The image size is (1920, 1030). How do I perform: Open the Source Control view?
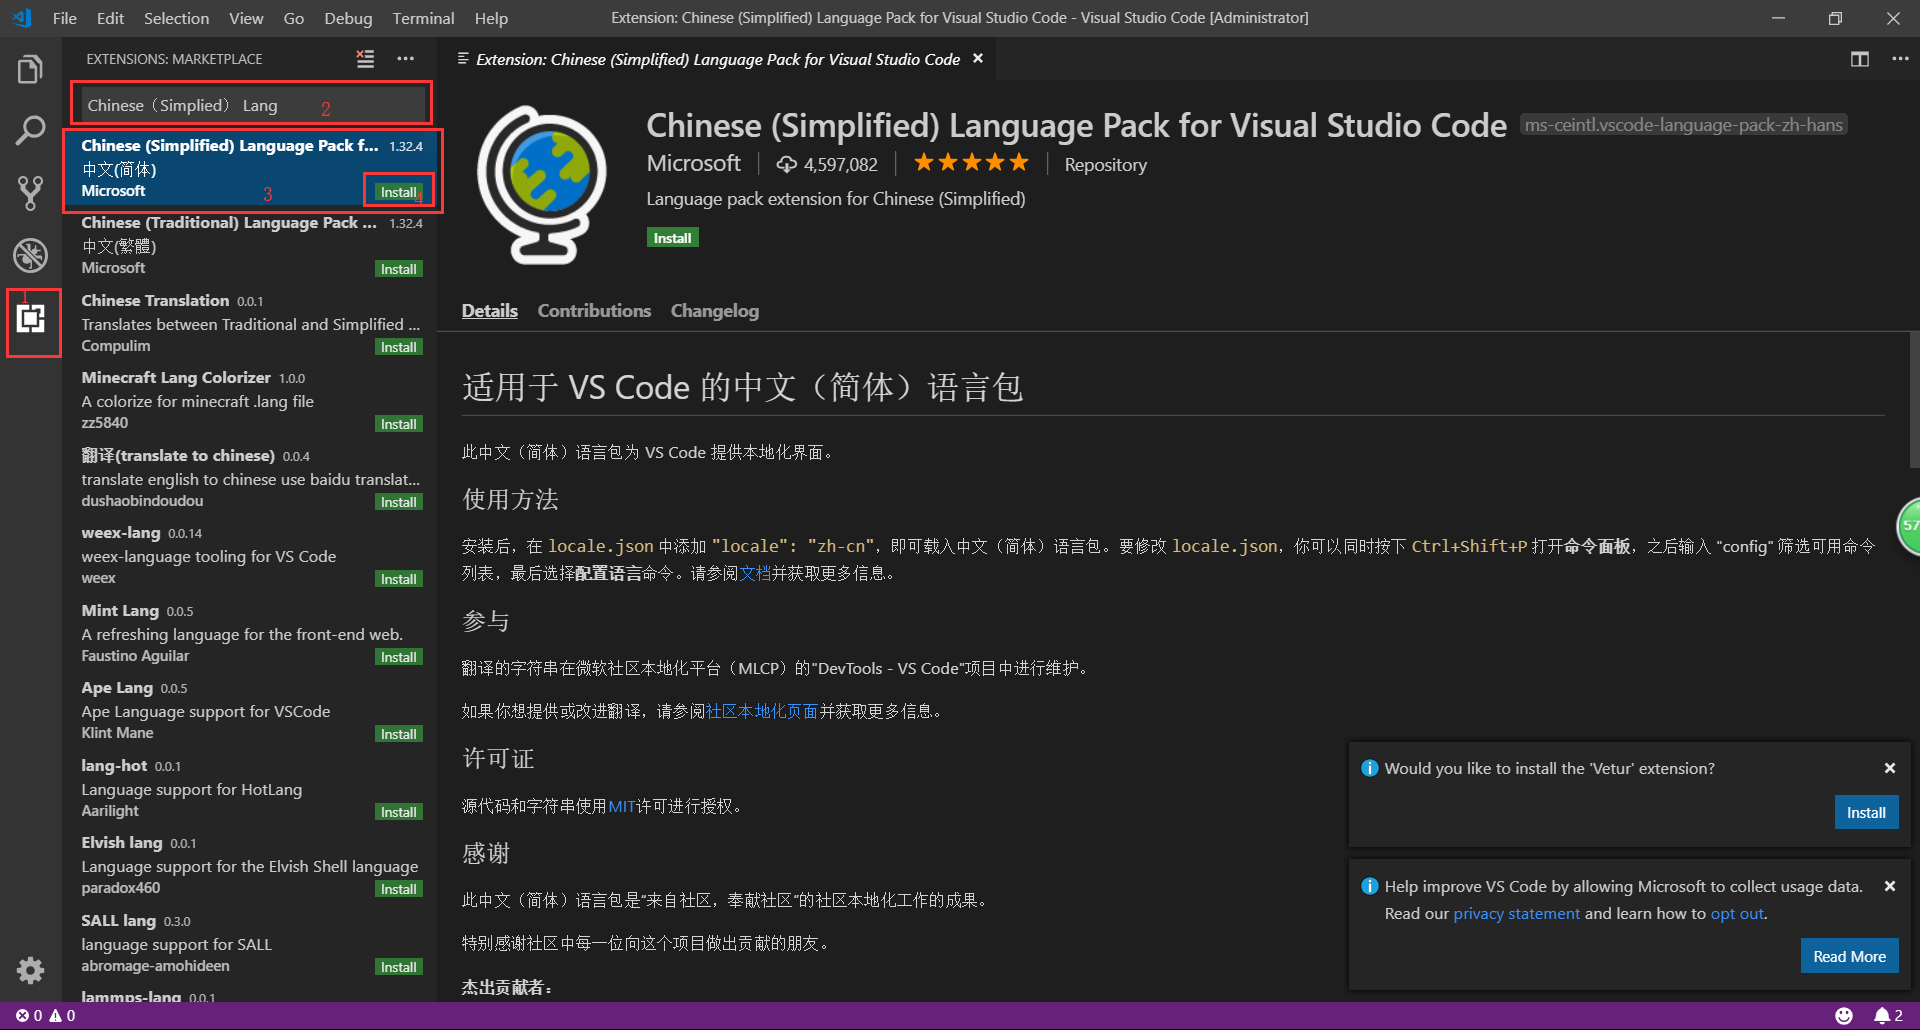30,192
